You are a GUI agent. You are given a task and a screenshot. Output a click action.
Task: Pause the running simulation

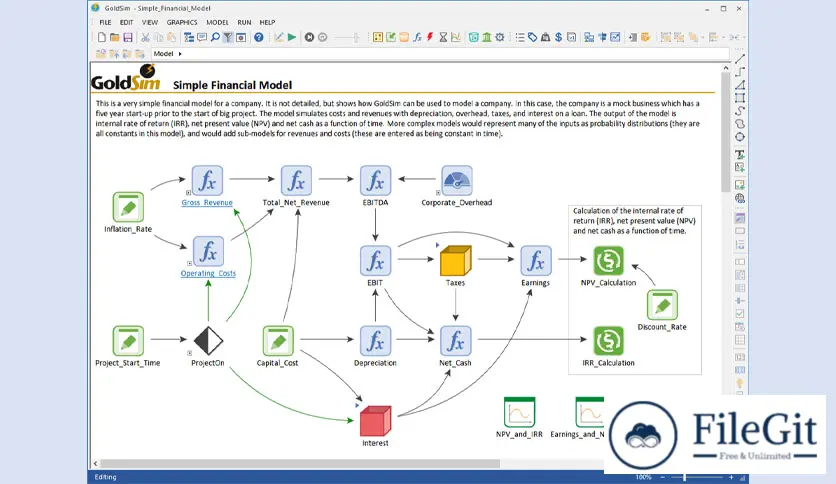tap(323, 37)
